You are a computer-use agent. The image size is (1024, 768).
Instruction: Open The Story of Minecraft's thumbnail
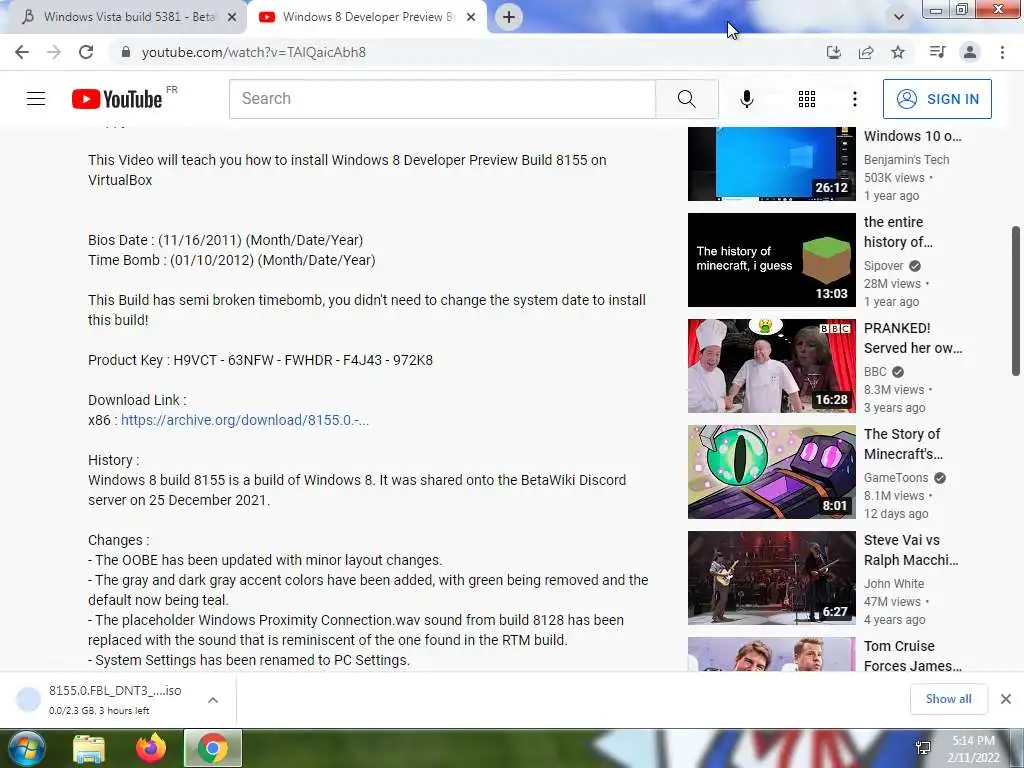[771, 472]
